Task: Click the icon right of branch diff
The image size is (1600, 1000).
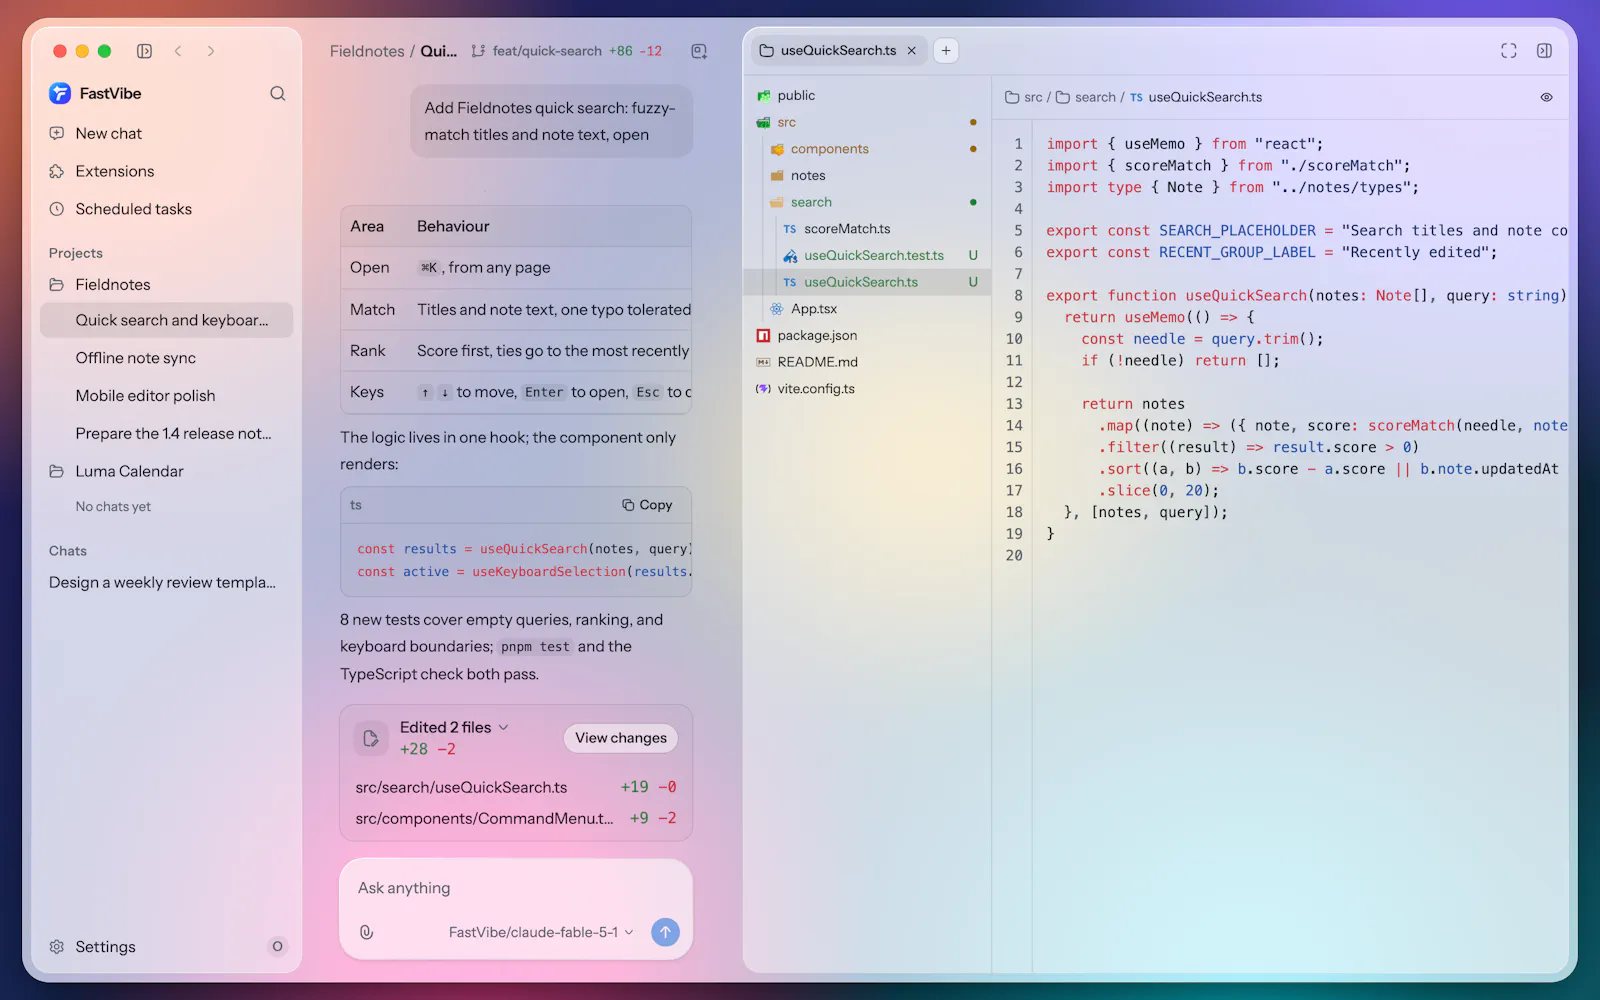Action: click(x=699, y=51)
